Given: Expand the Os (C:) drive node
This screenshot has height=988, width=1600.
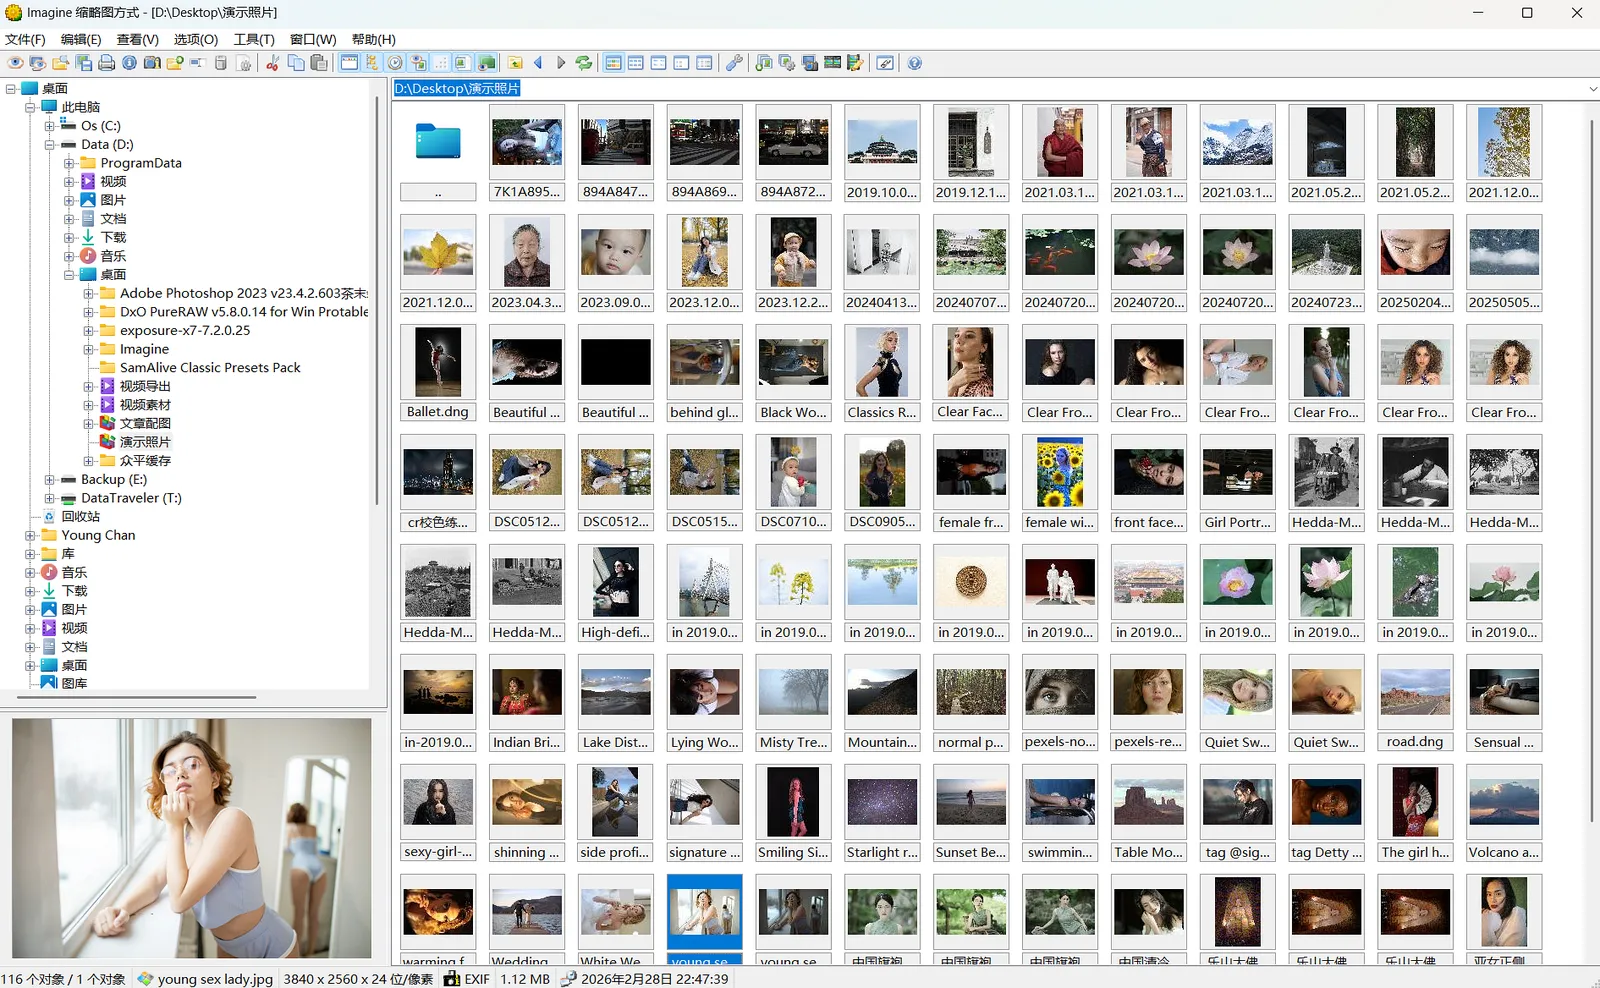Looking at the screenshot, I should [51, 126].
